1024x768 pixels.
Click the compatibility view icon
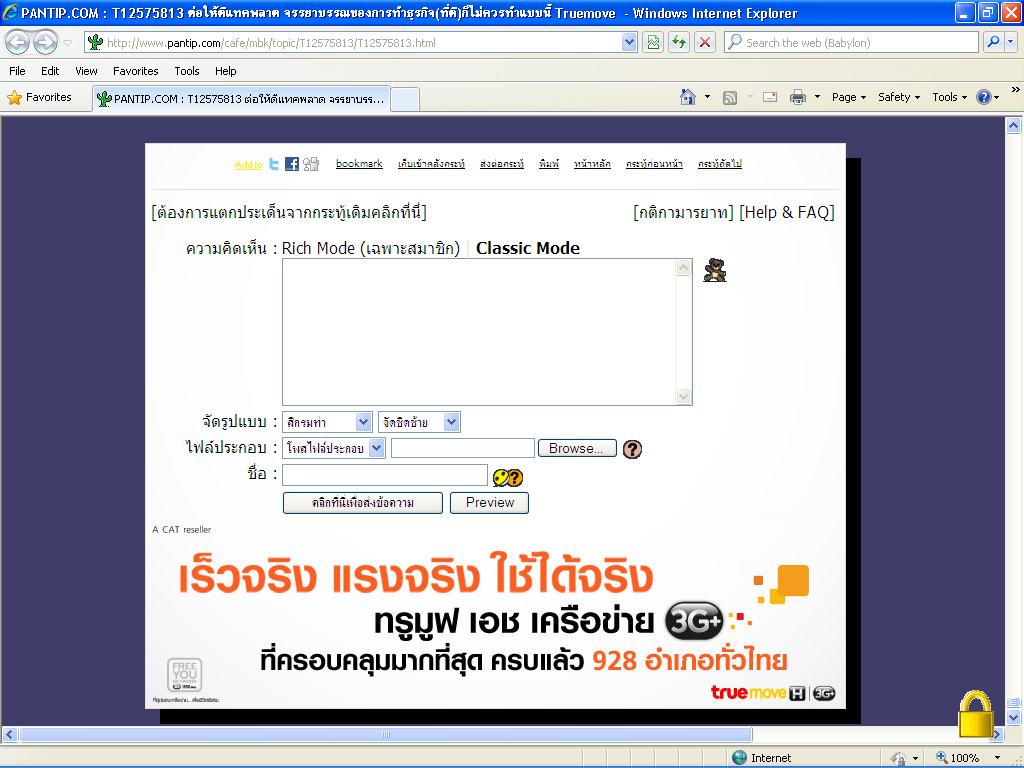click(x=653, y=43)
